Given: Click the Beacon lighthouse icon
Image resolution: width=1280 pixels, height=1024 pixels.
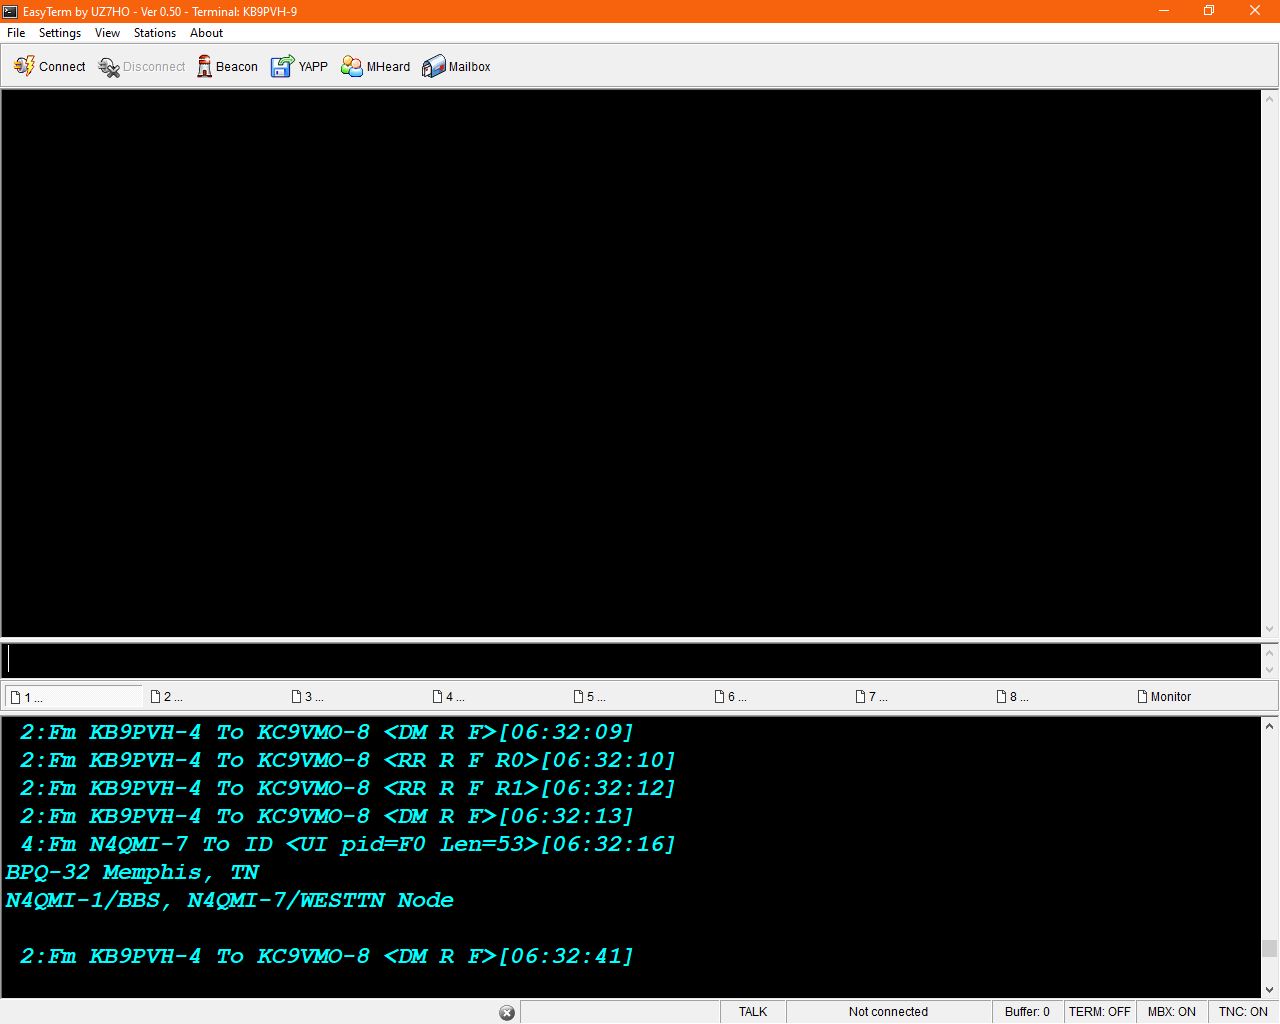Looking at the screenshot, I should click(x=204, y=66).
